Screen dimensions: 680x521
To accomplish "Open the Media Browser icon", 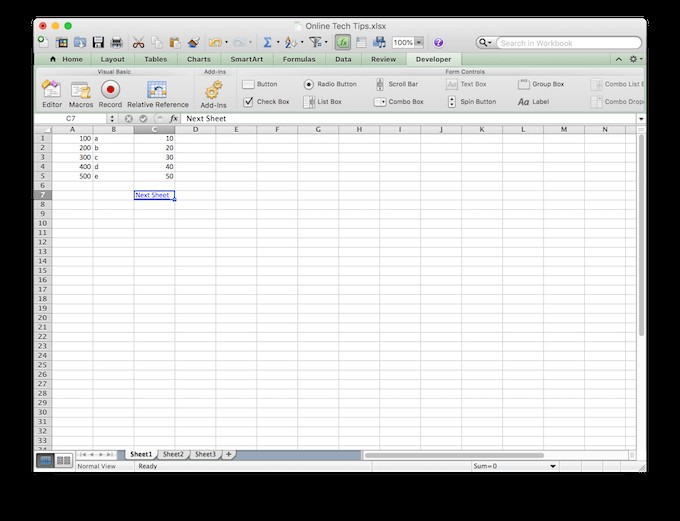I will (x=379, y=43).
